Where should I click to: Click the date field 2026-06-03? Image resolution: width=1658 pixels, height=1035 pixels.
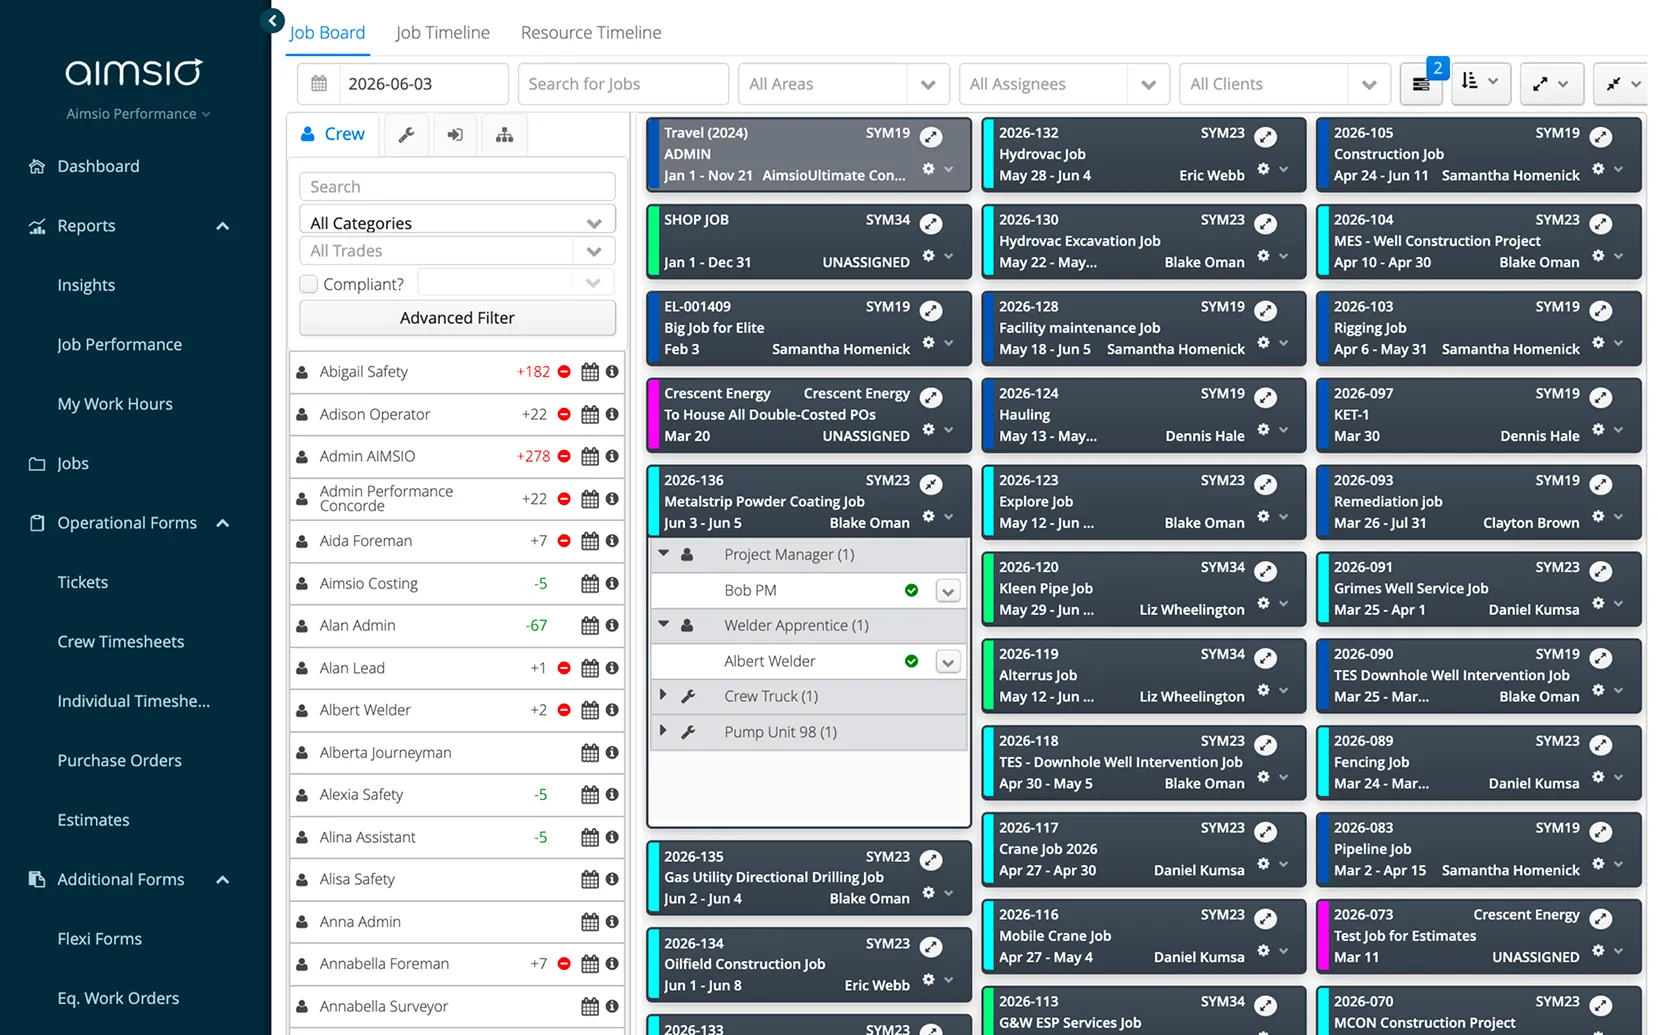[x=423, y=84]
